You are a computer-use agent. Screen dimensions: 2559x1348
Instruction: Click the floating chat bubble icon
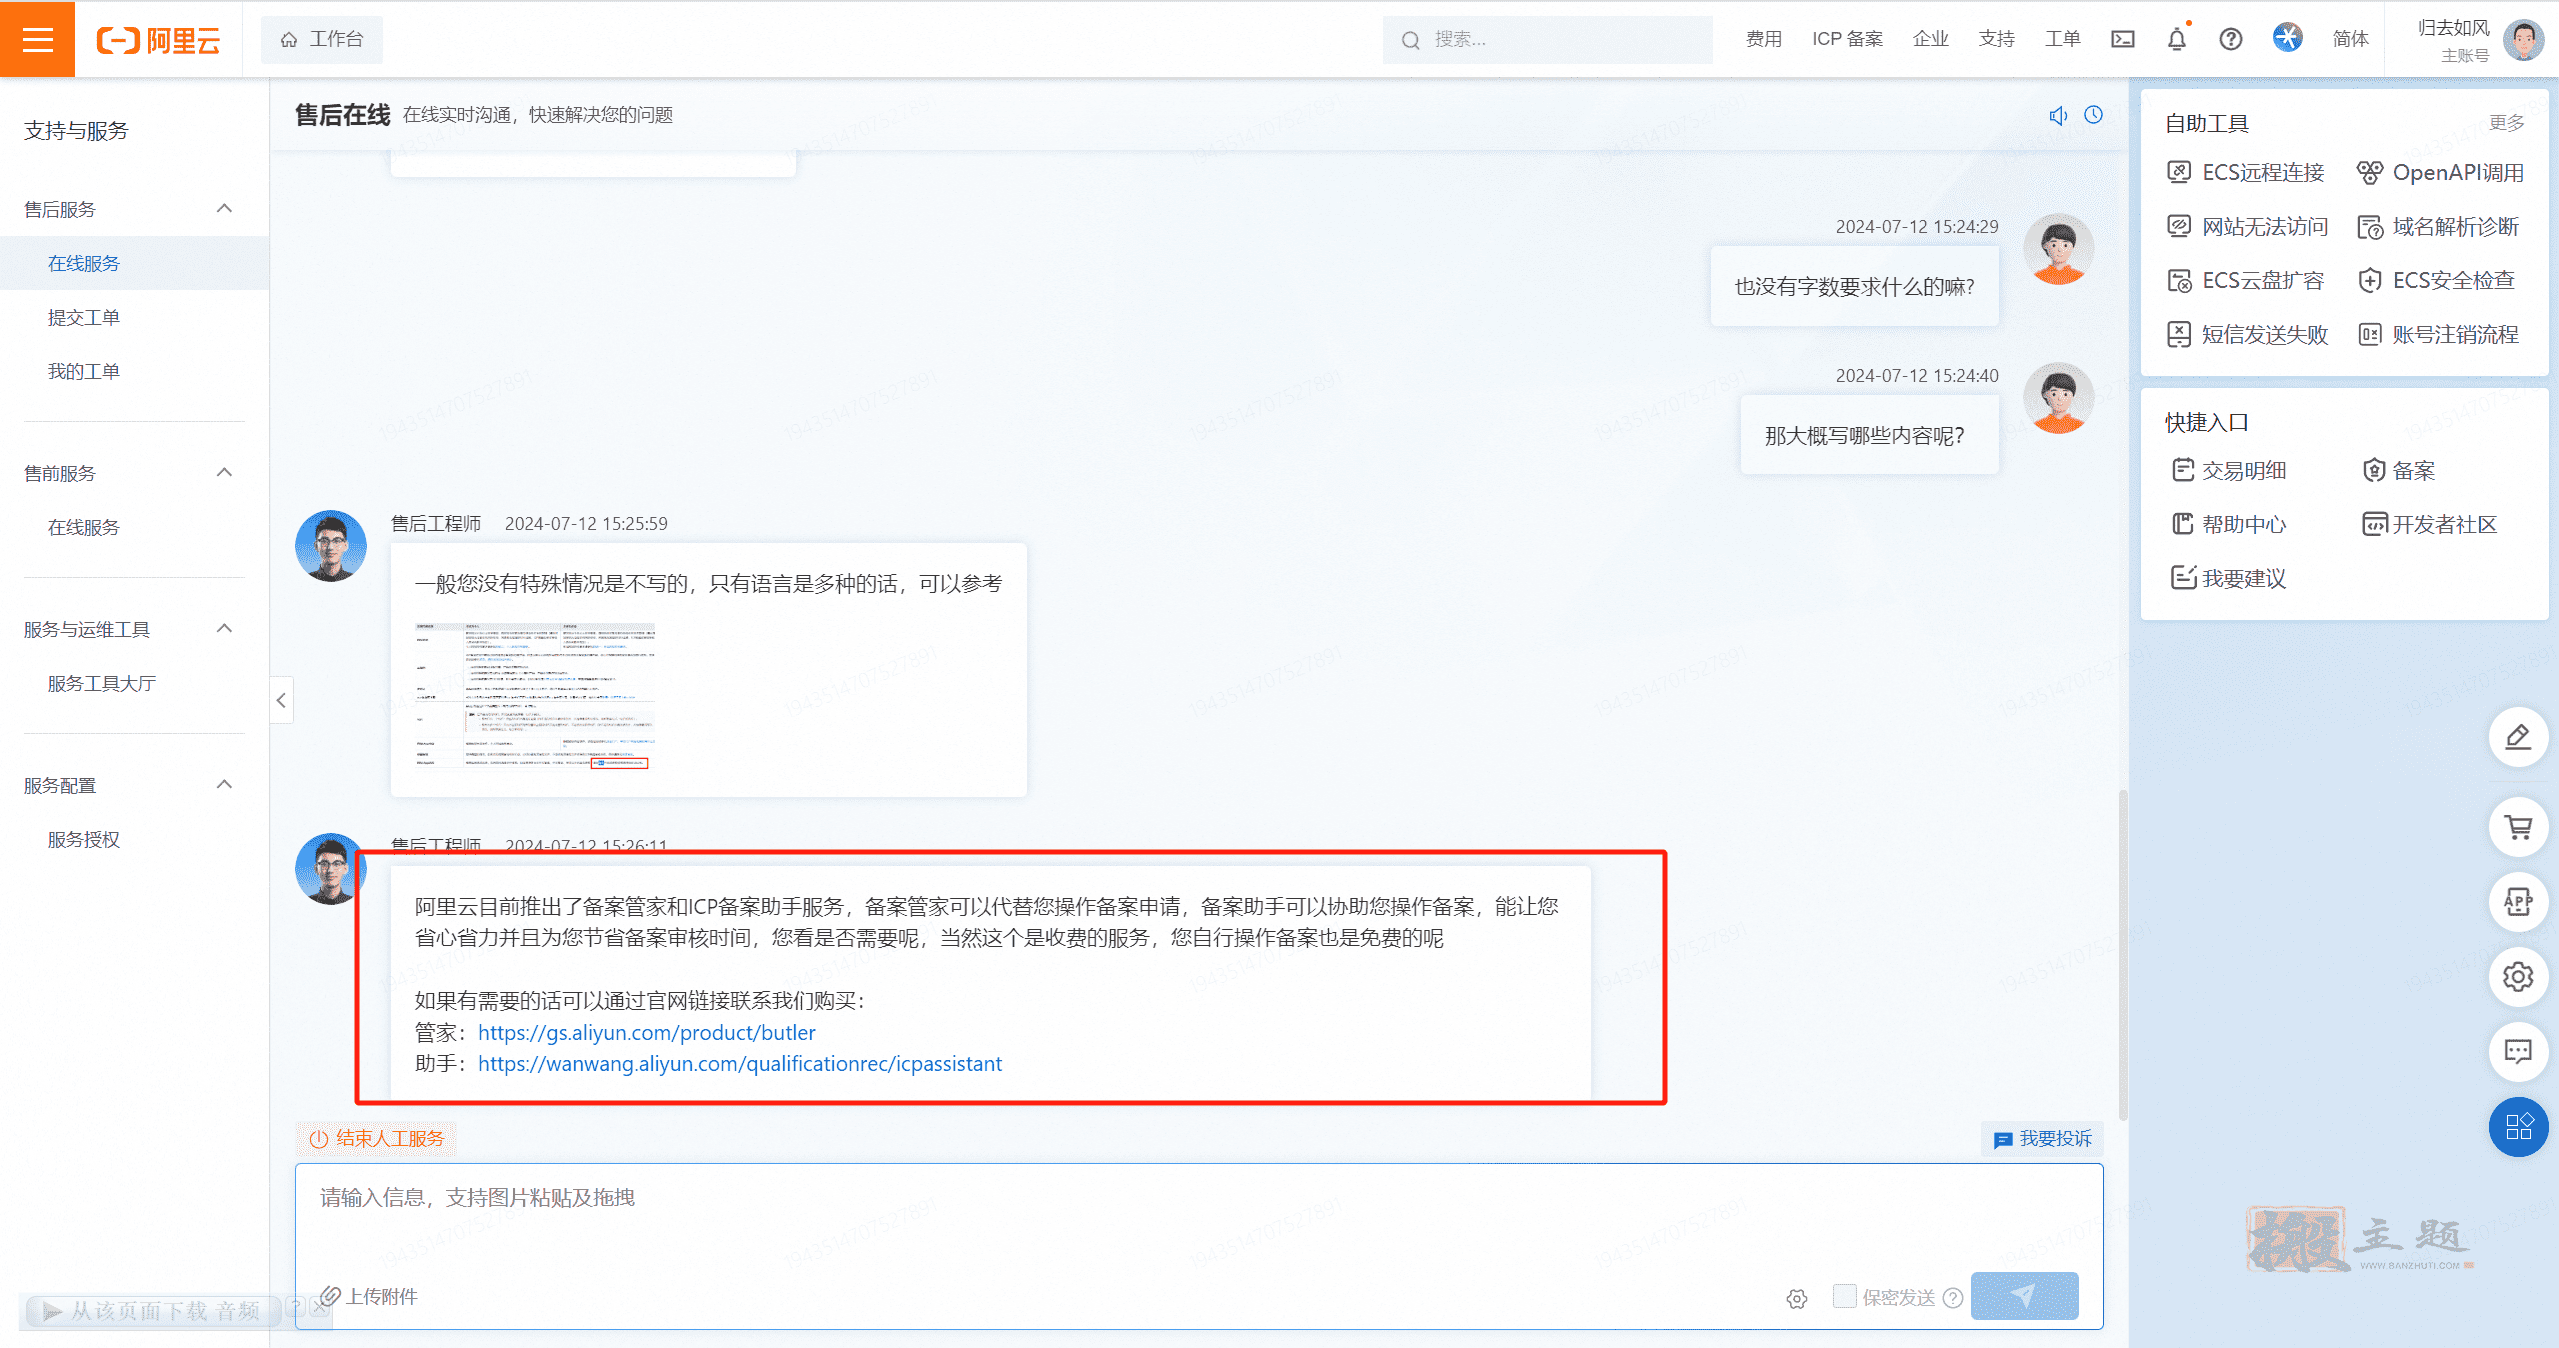[2518, 1052]
